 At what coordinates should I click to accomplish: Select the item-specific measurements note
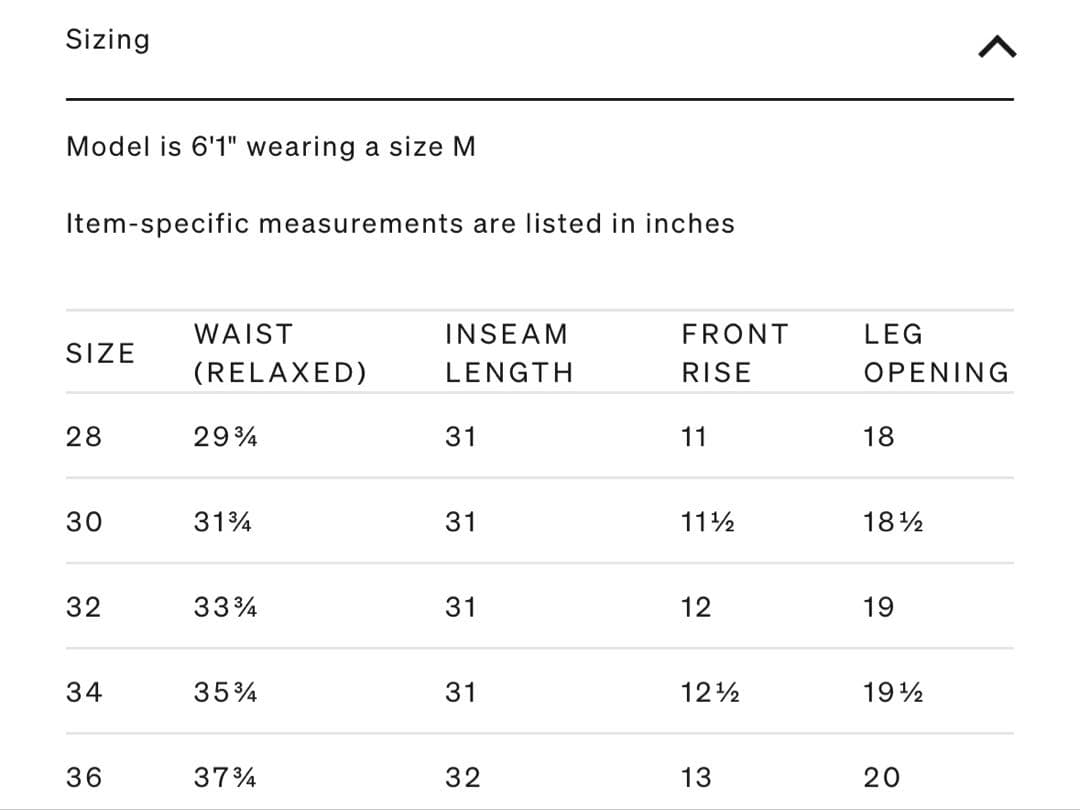(400, 223)
